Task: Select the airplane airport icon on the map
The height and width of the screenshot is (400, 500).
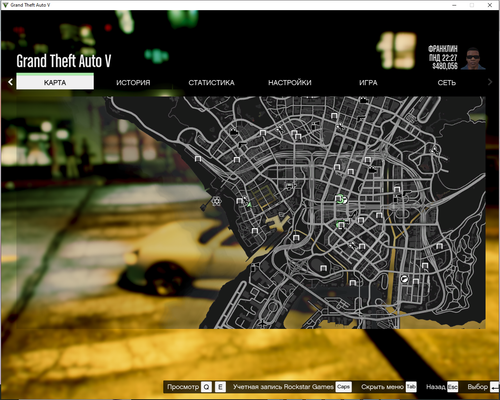Action: click(x=263, y=323)
